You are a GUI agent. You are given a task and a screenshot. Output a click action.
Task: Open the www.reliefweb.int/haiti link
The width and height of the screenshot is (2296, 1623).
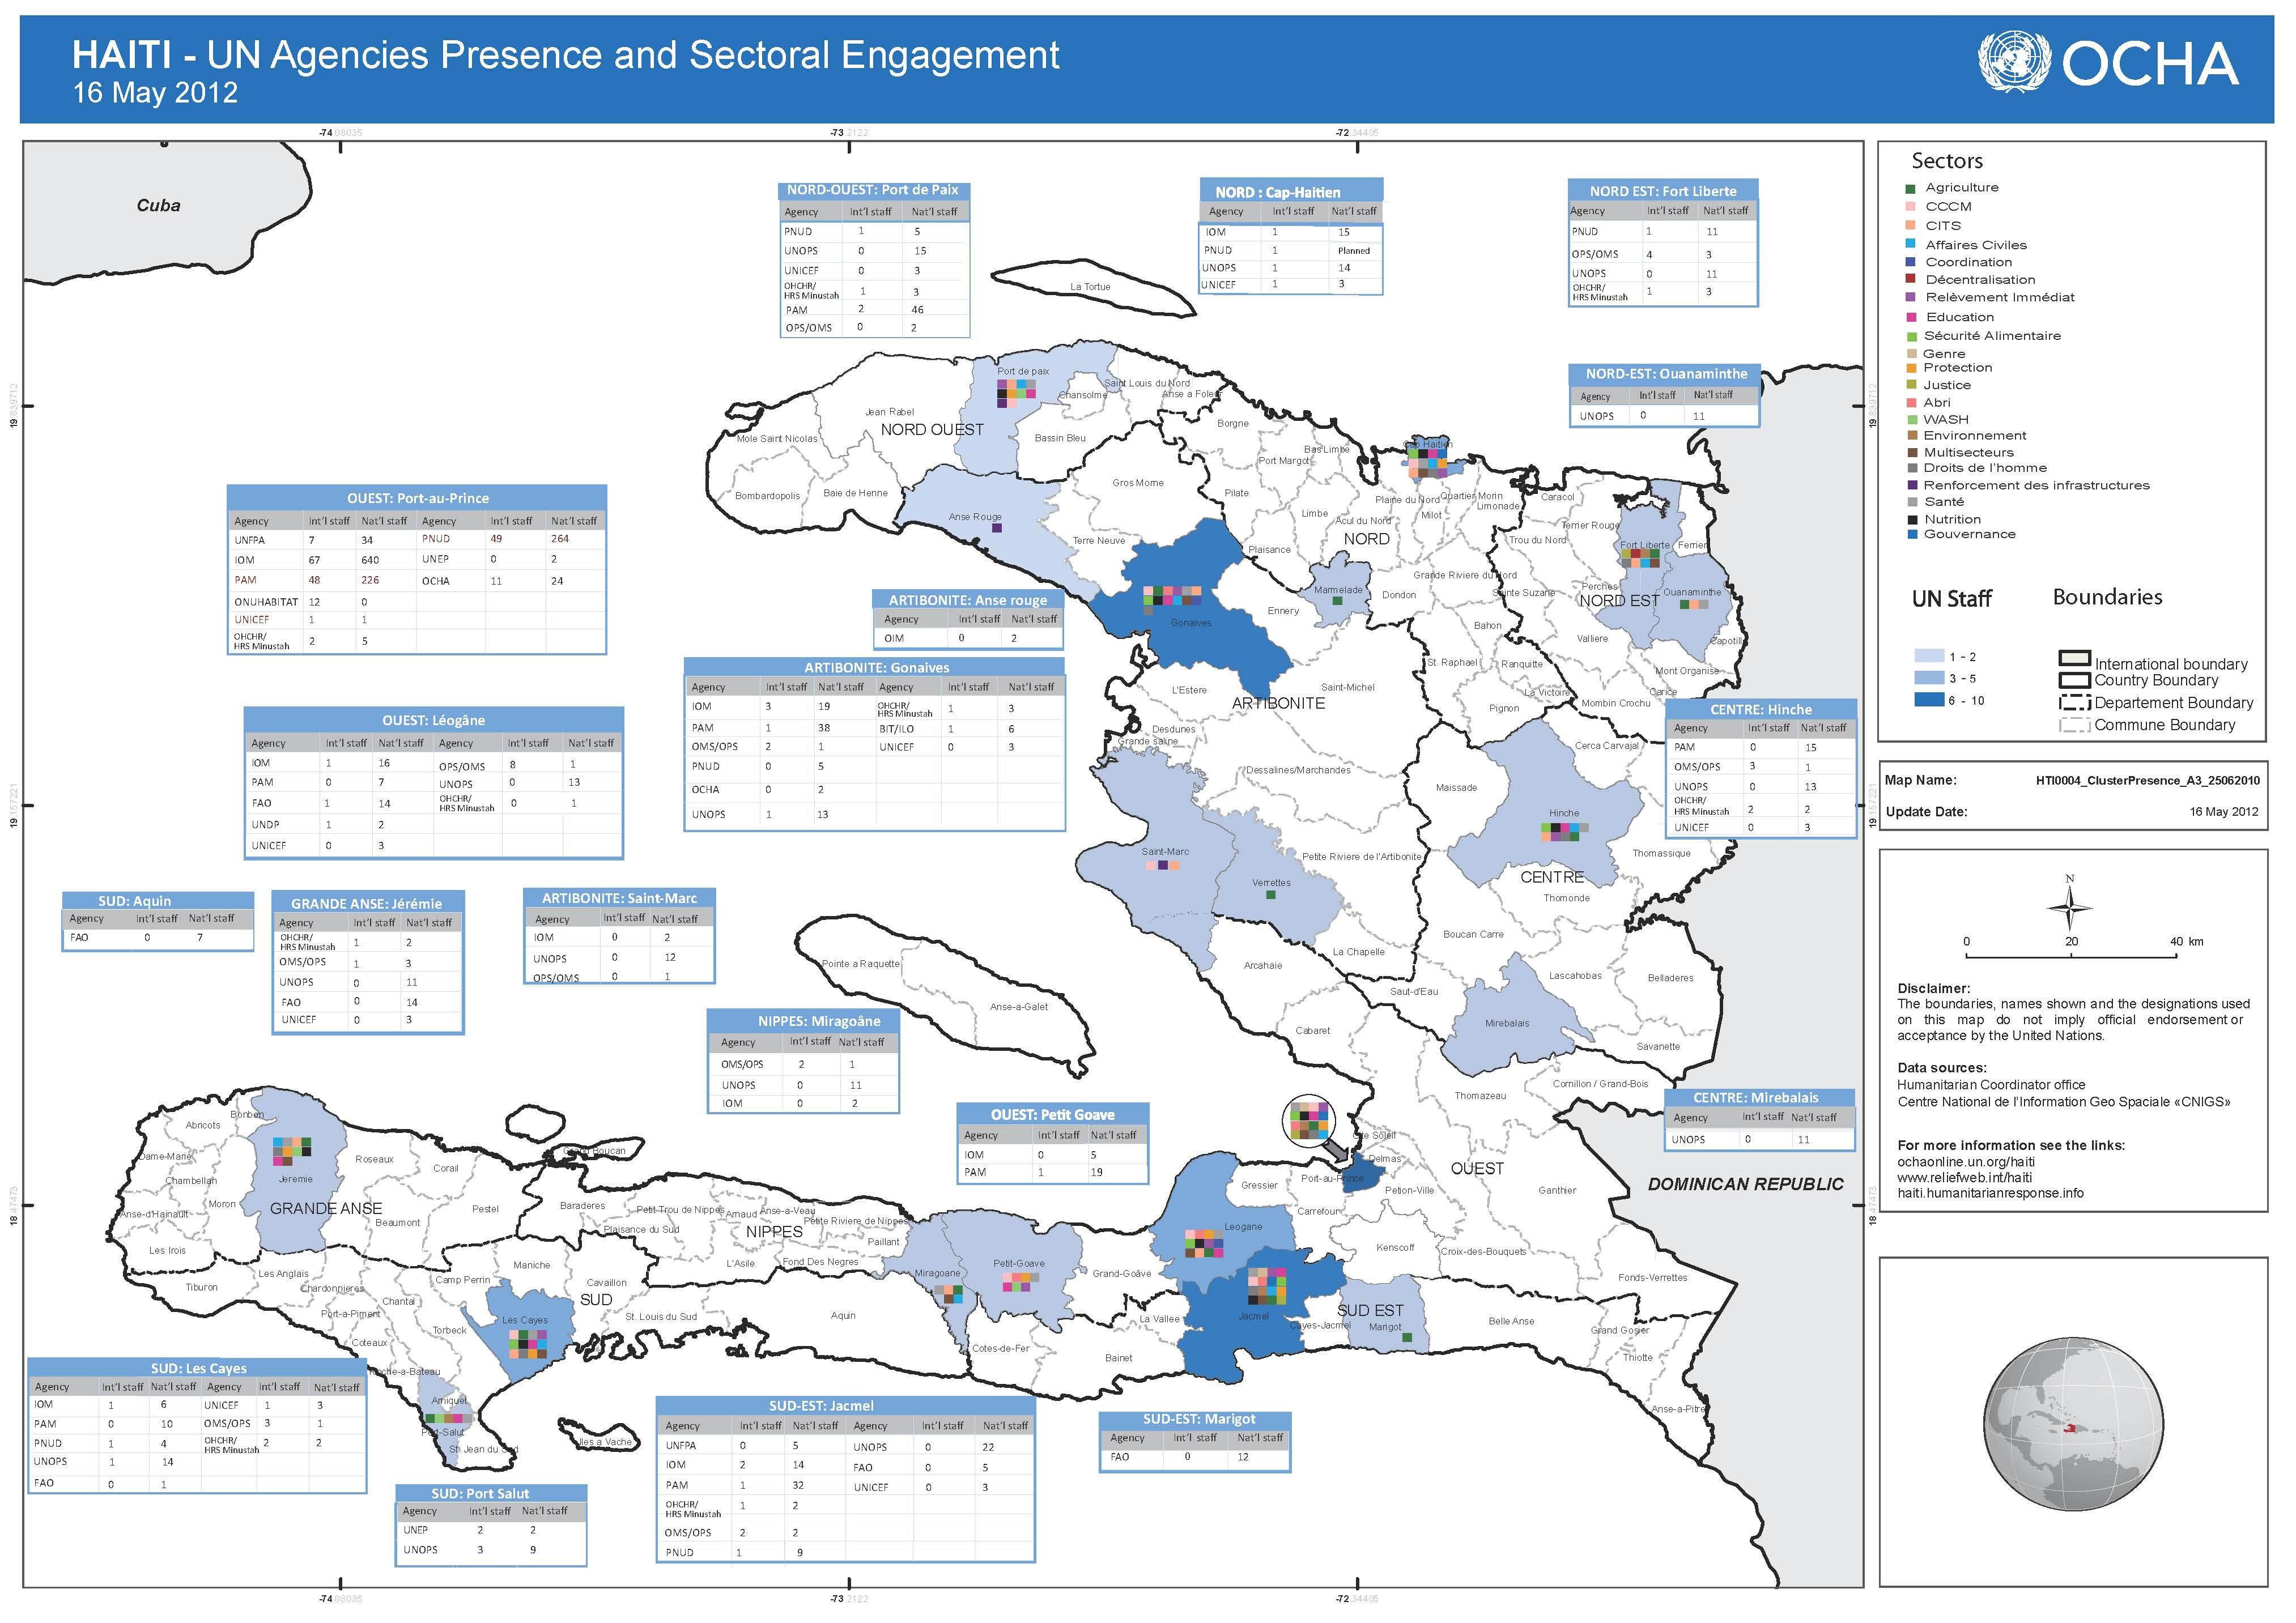tap(1964, 1178)
